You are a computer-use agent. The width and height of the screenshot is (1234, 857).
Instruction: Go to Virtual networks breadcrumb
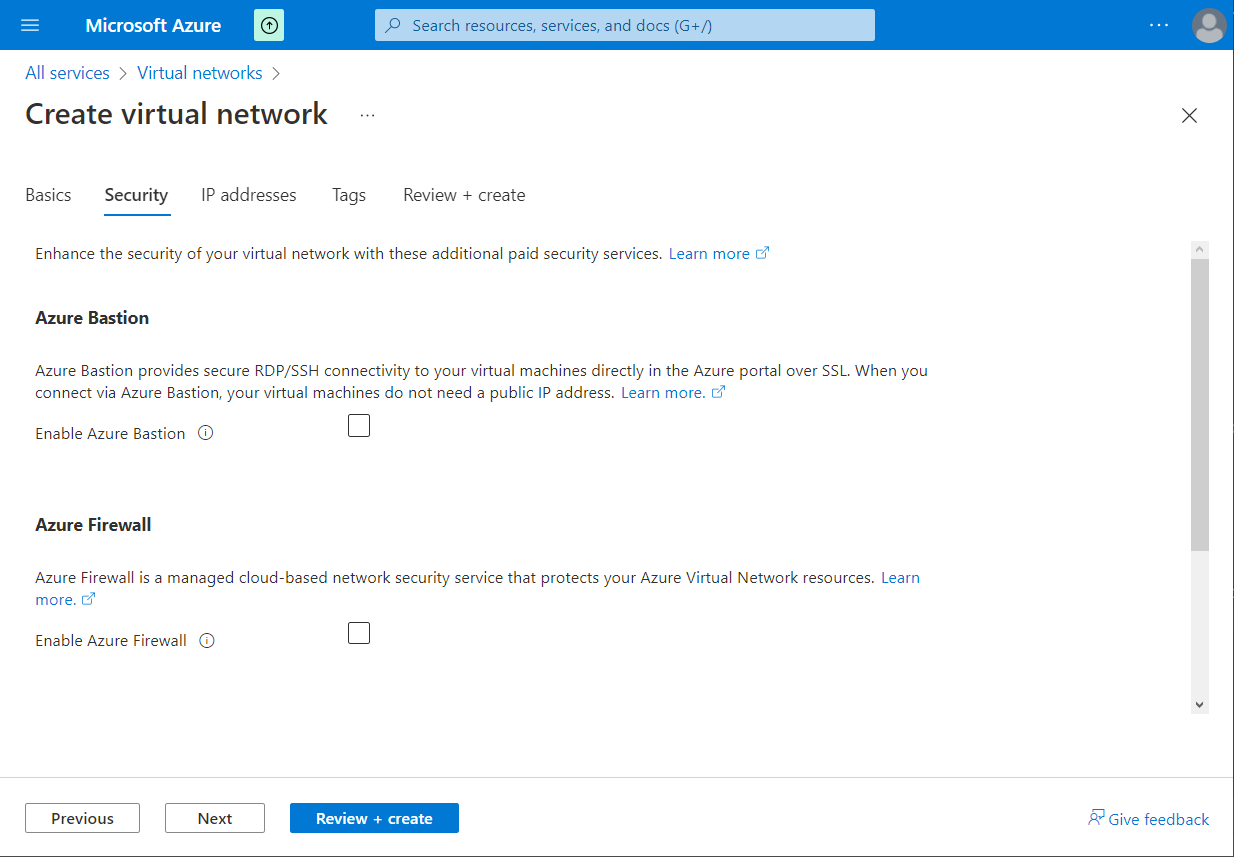(200, 73)
